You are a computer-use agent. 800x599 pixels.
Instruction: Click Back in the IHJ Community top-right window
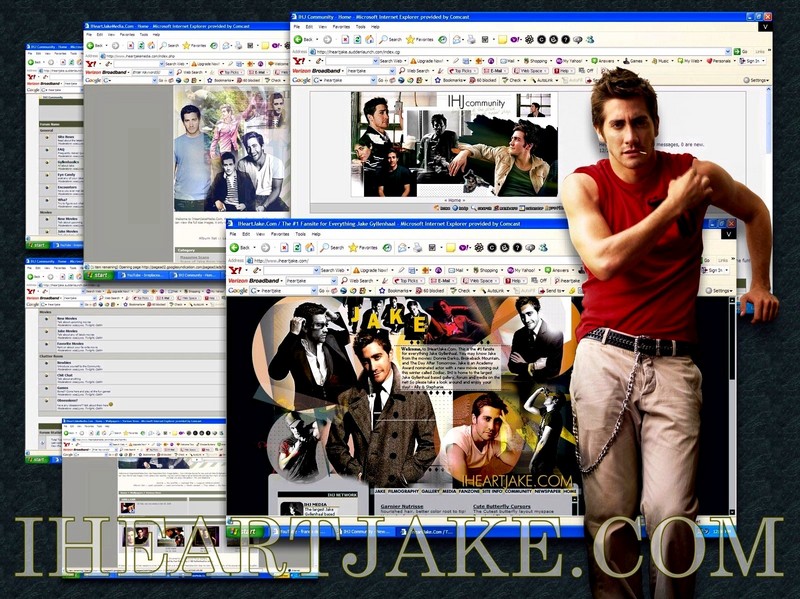pos(305,39)
